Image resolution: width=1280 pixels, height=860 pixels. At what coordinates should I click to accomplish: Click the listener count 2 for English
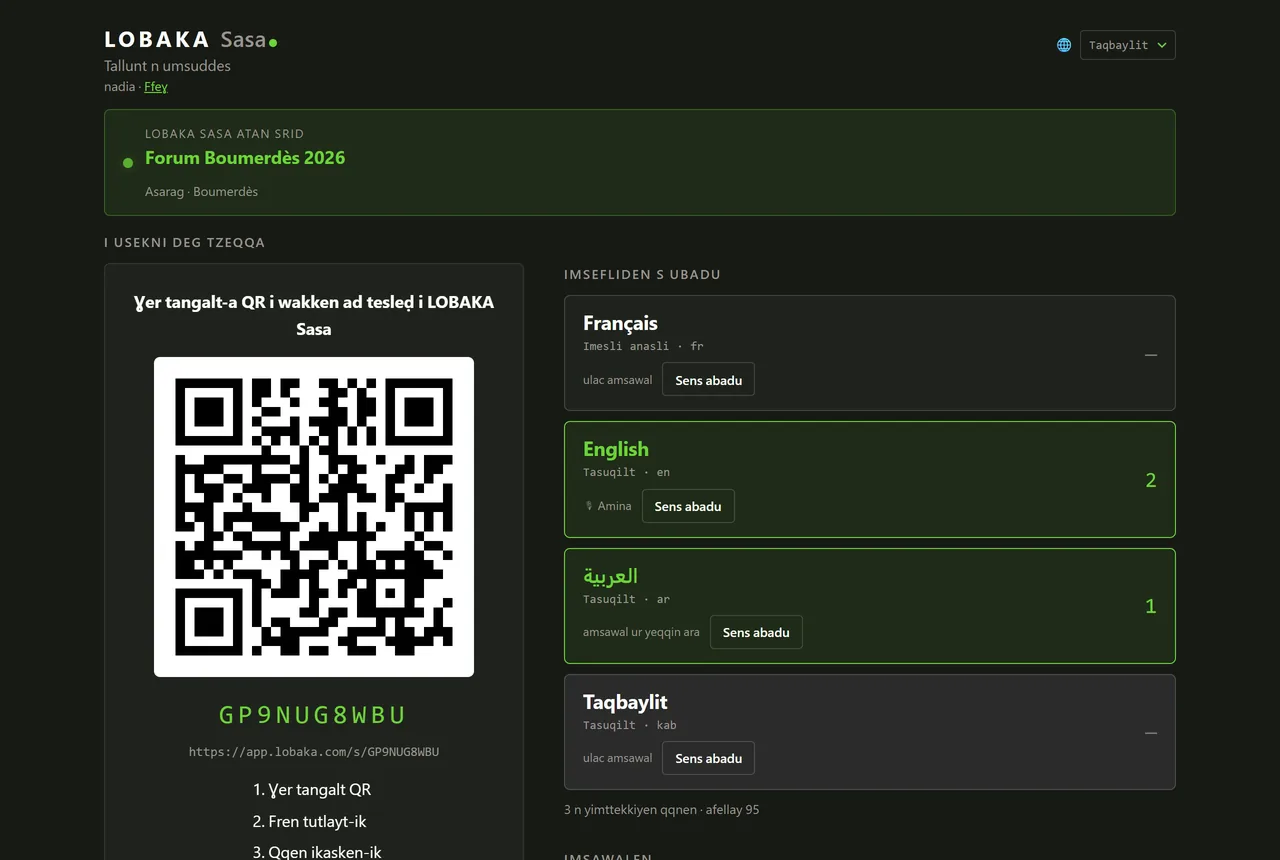1151,480
